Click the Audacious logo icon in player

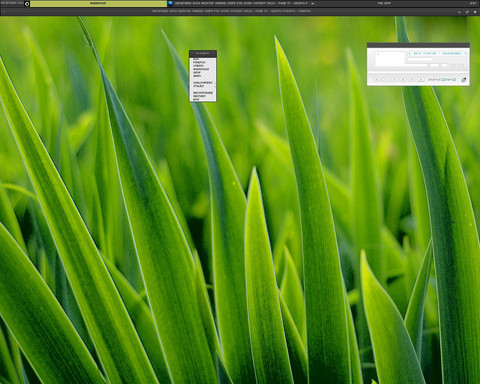point(464,80)
